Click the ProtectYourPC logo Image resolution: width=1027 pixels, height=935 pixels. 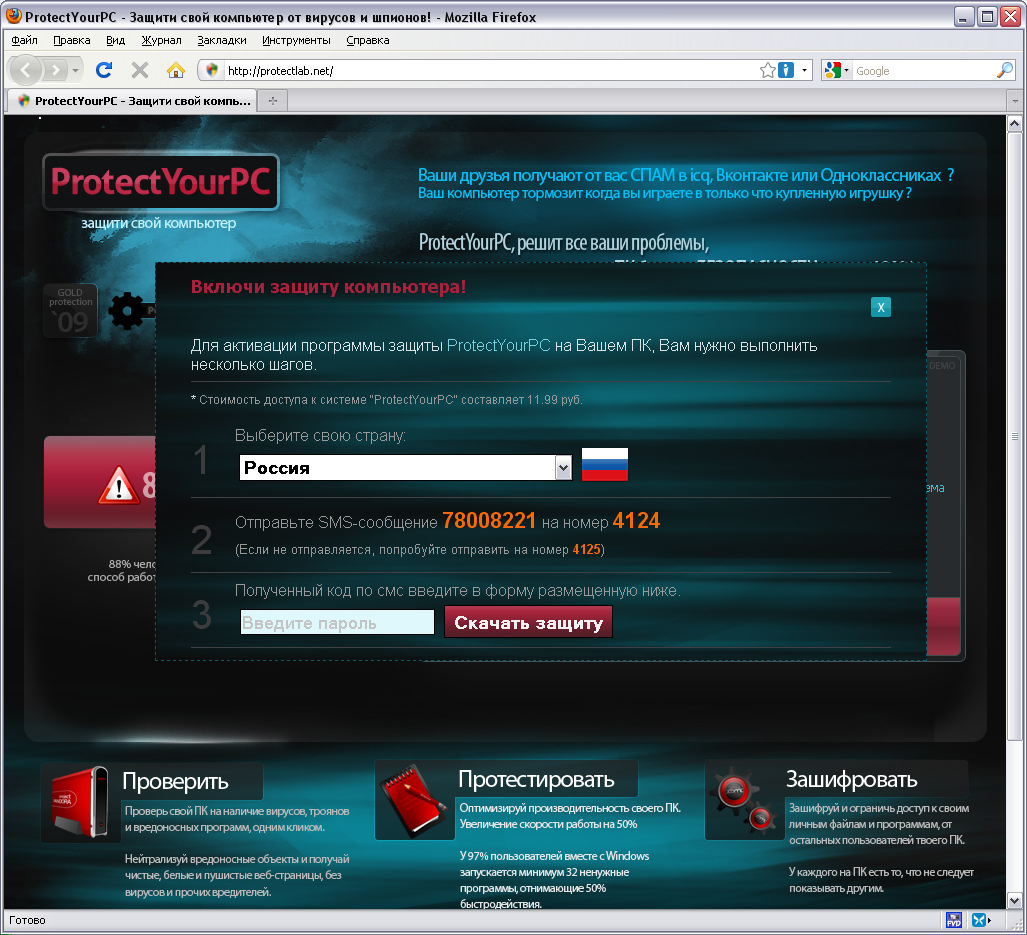[x=160, y=182]
